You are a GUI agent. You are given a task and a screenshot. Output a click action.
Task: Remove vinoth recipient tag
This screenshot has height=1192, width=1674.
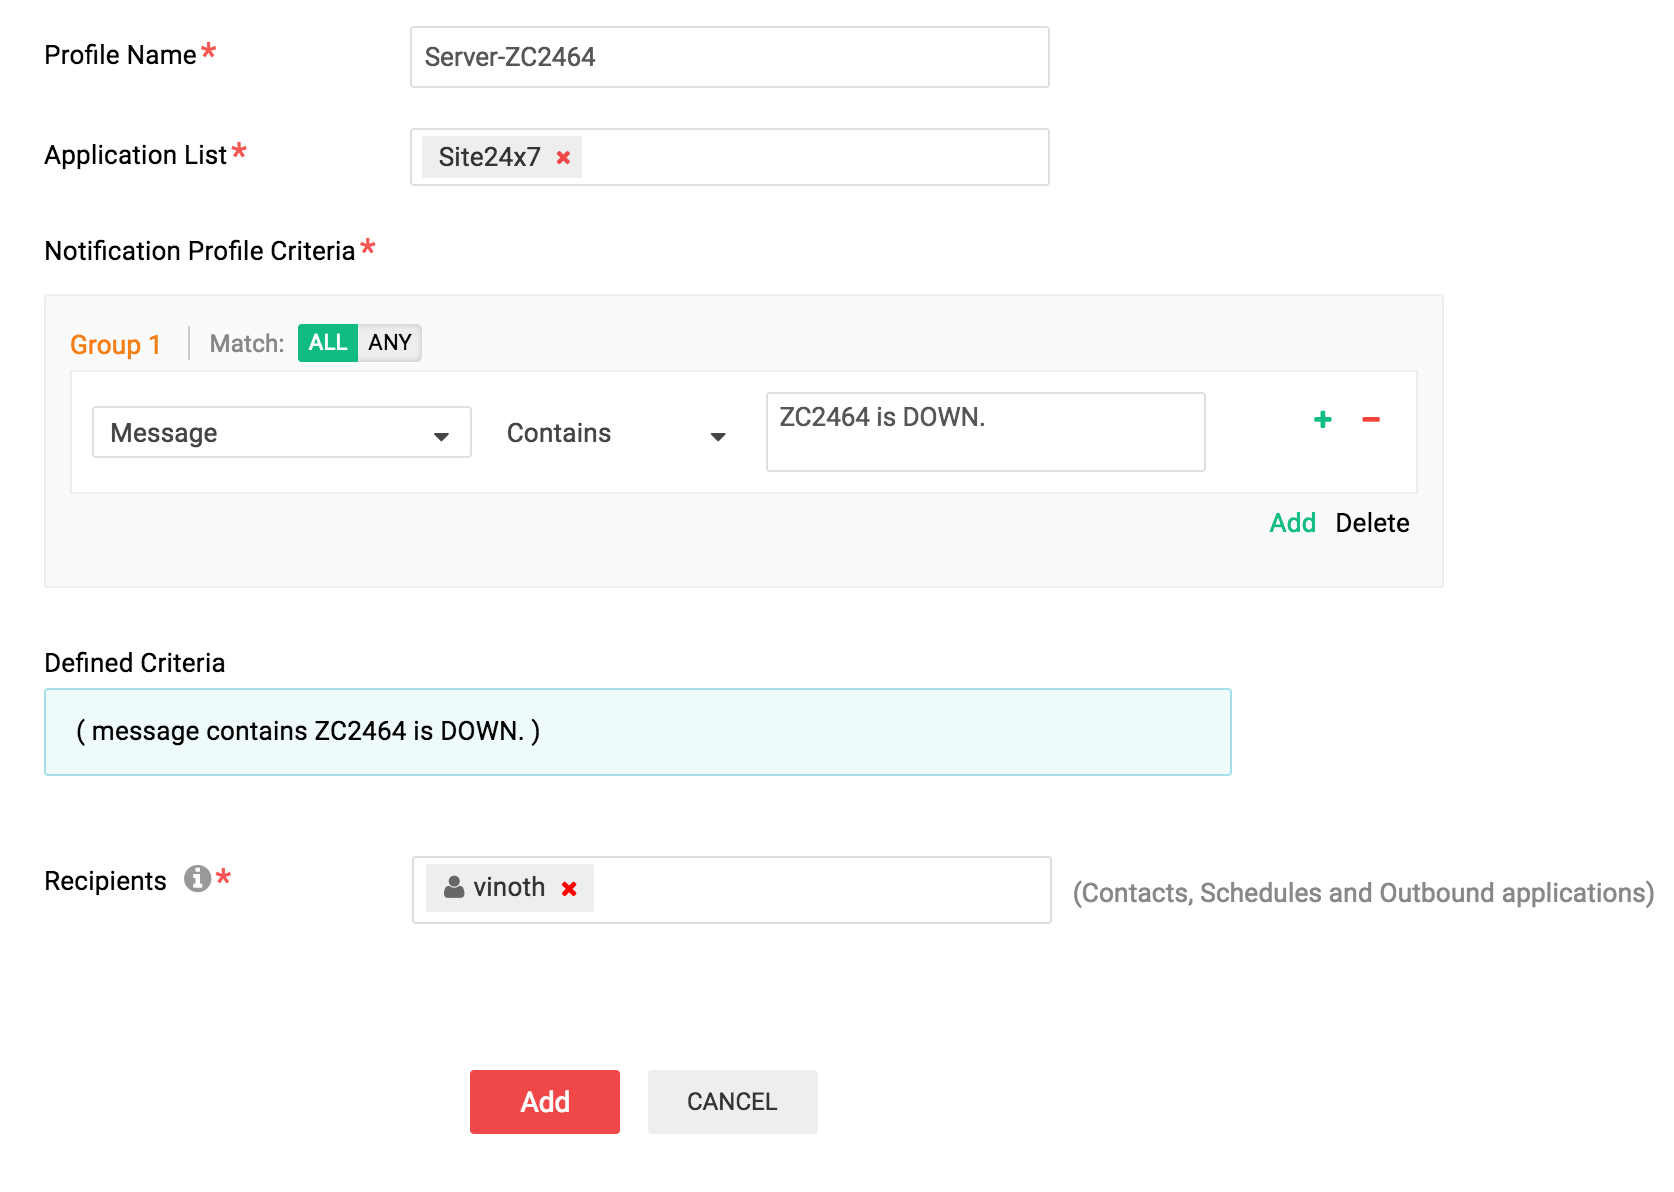pos(569,889)
